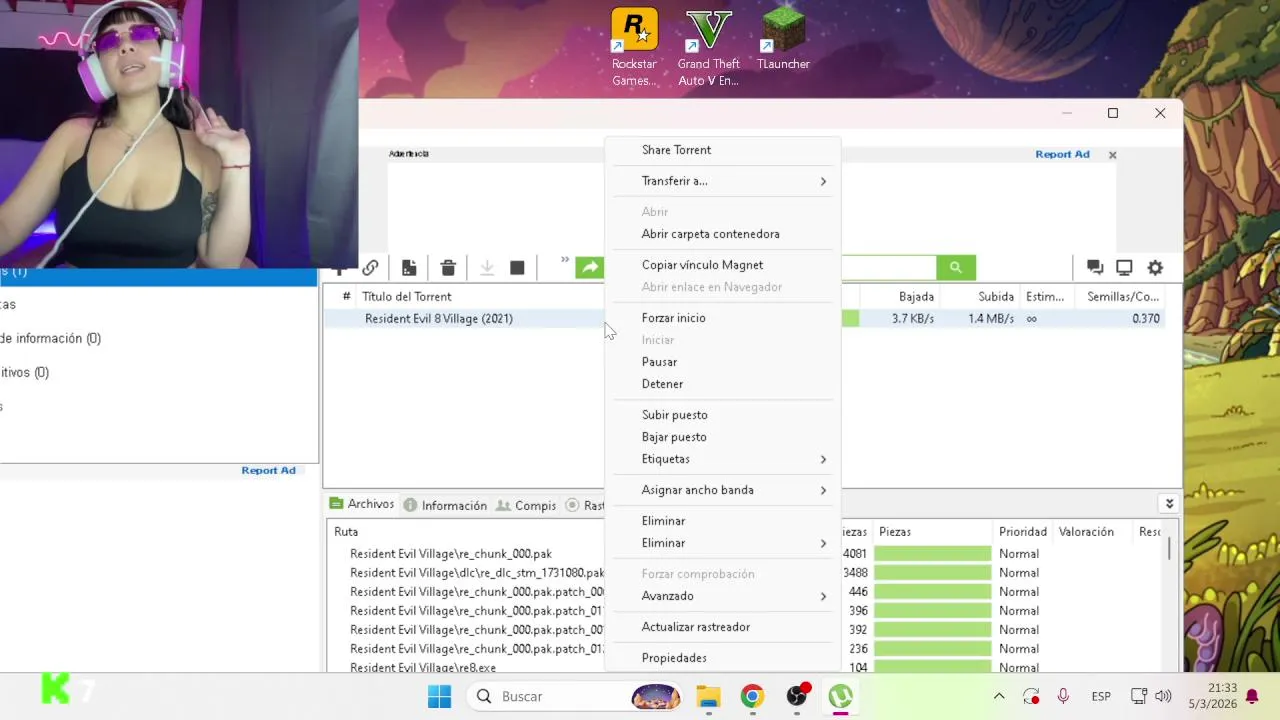Open Grand Theft Auto V desktop shortcut
1280x720 pixels.
coord(709,48)
